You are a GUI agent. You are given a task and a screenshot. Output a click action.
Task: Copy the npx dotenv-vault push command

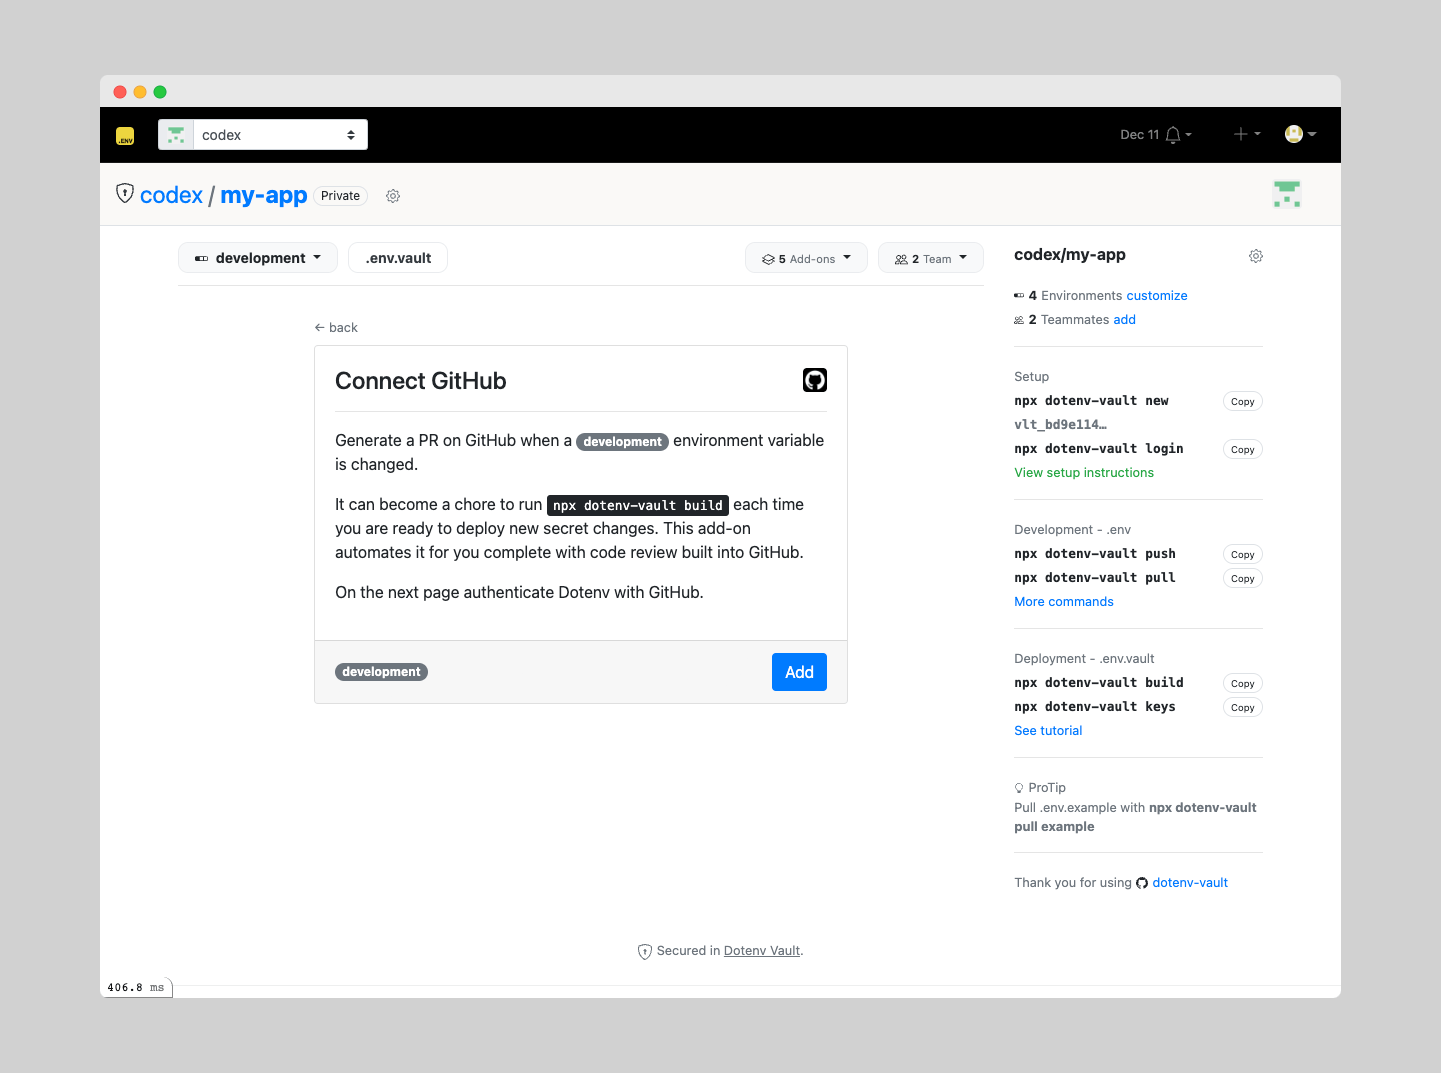[1243, 554]
